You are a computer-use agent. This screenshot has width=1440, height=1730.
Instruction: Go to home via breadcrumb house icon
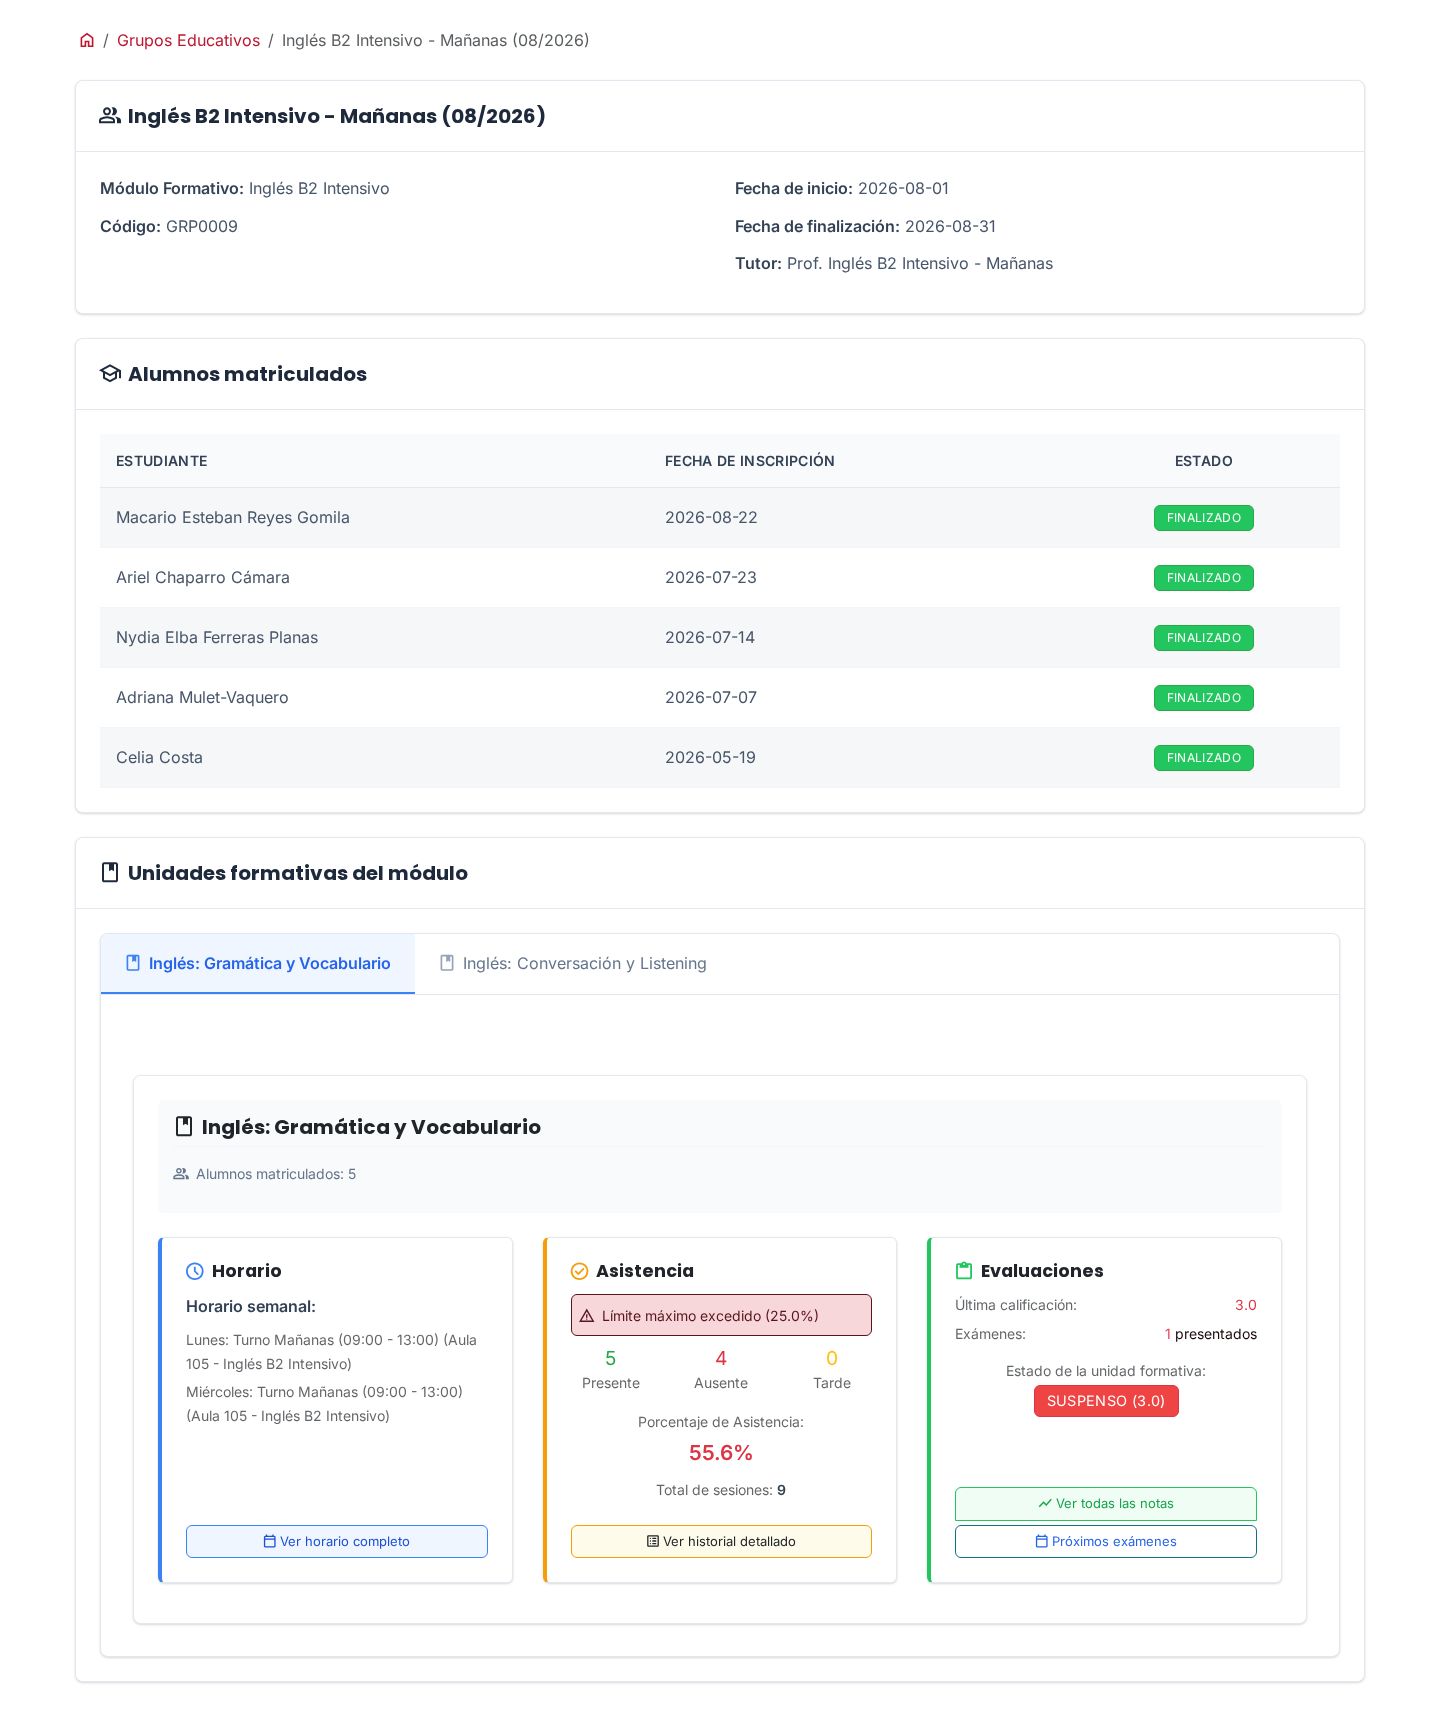pos(87,40)
